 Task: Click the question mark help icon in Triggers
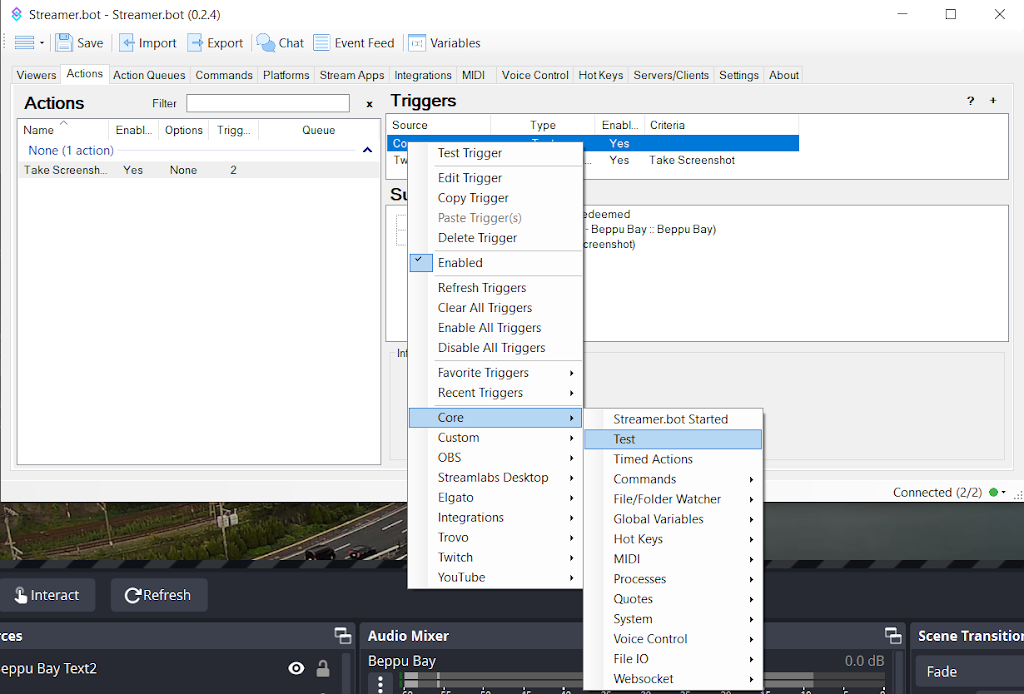tap(970, 101)
